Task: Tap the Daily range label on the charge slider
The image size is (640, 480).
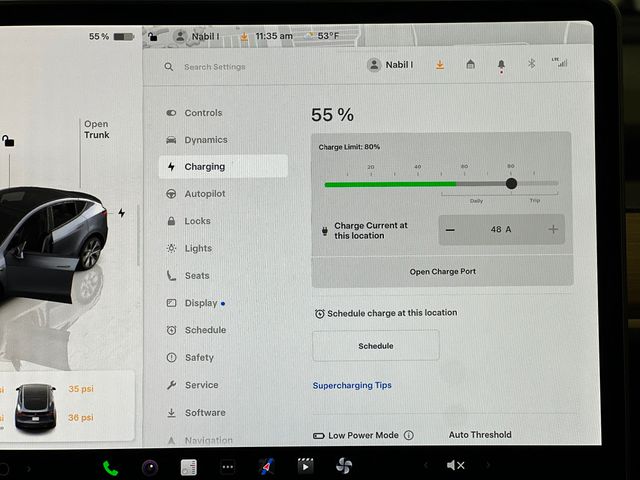Action: pos(476,201)
